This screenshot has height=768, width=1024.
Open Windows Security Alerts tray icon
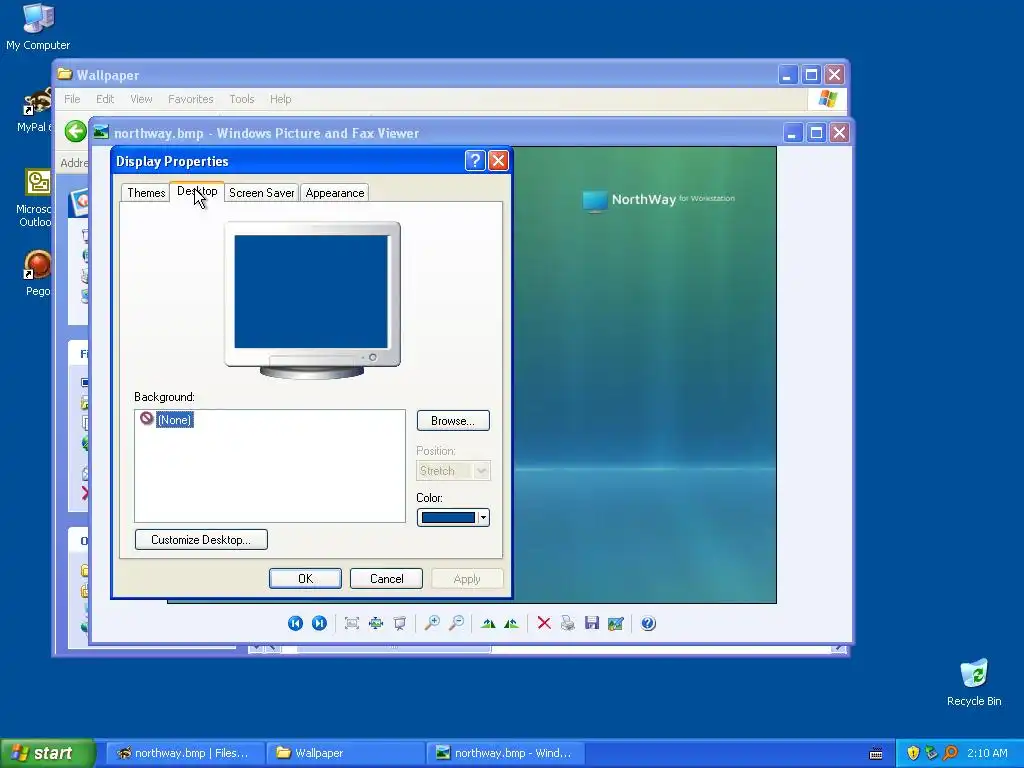[x=913, y=753]
